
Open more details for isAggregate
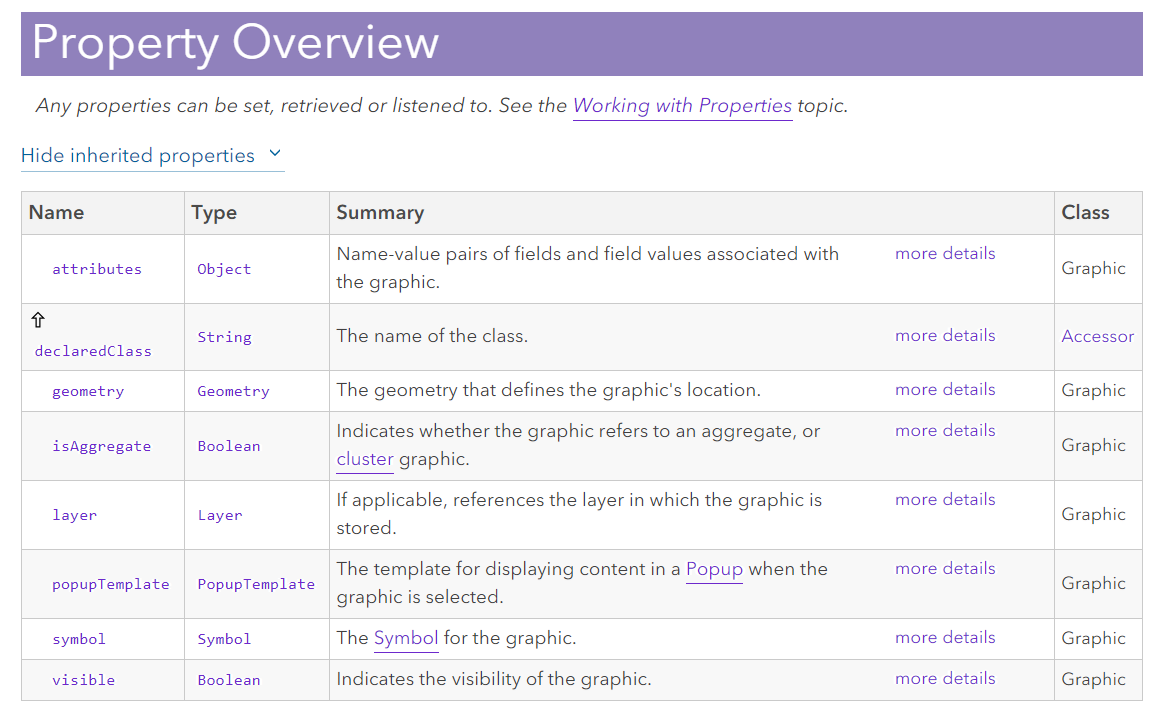(x=945, y=430)
